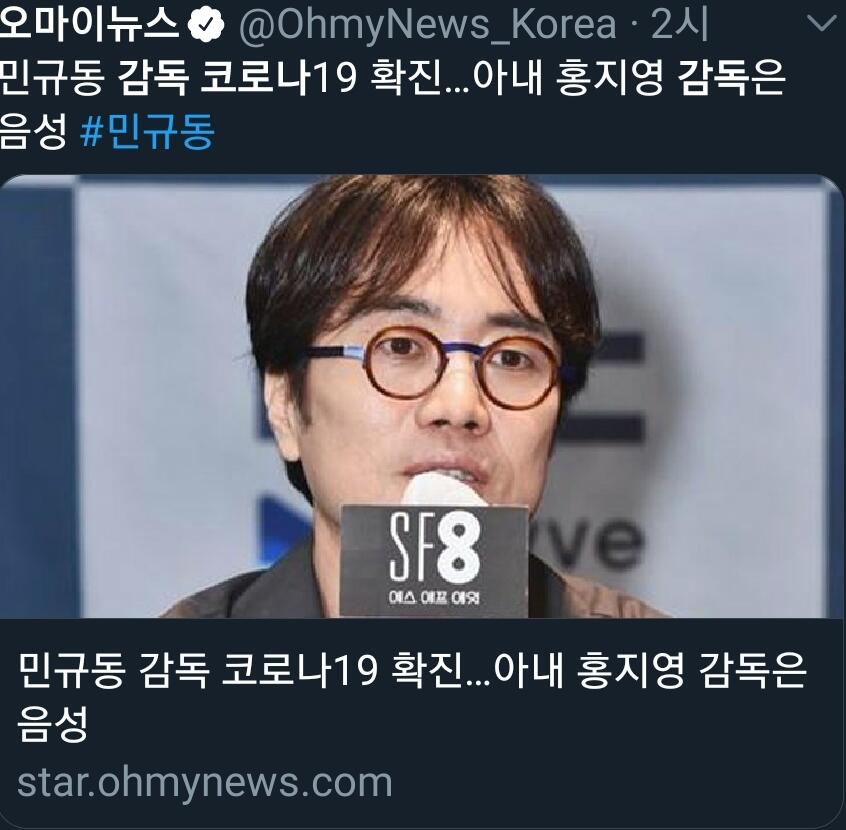Follow the #민규동 hashtag
This screenshot has height=830, width=846.
point(147,131)
